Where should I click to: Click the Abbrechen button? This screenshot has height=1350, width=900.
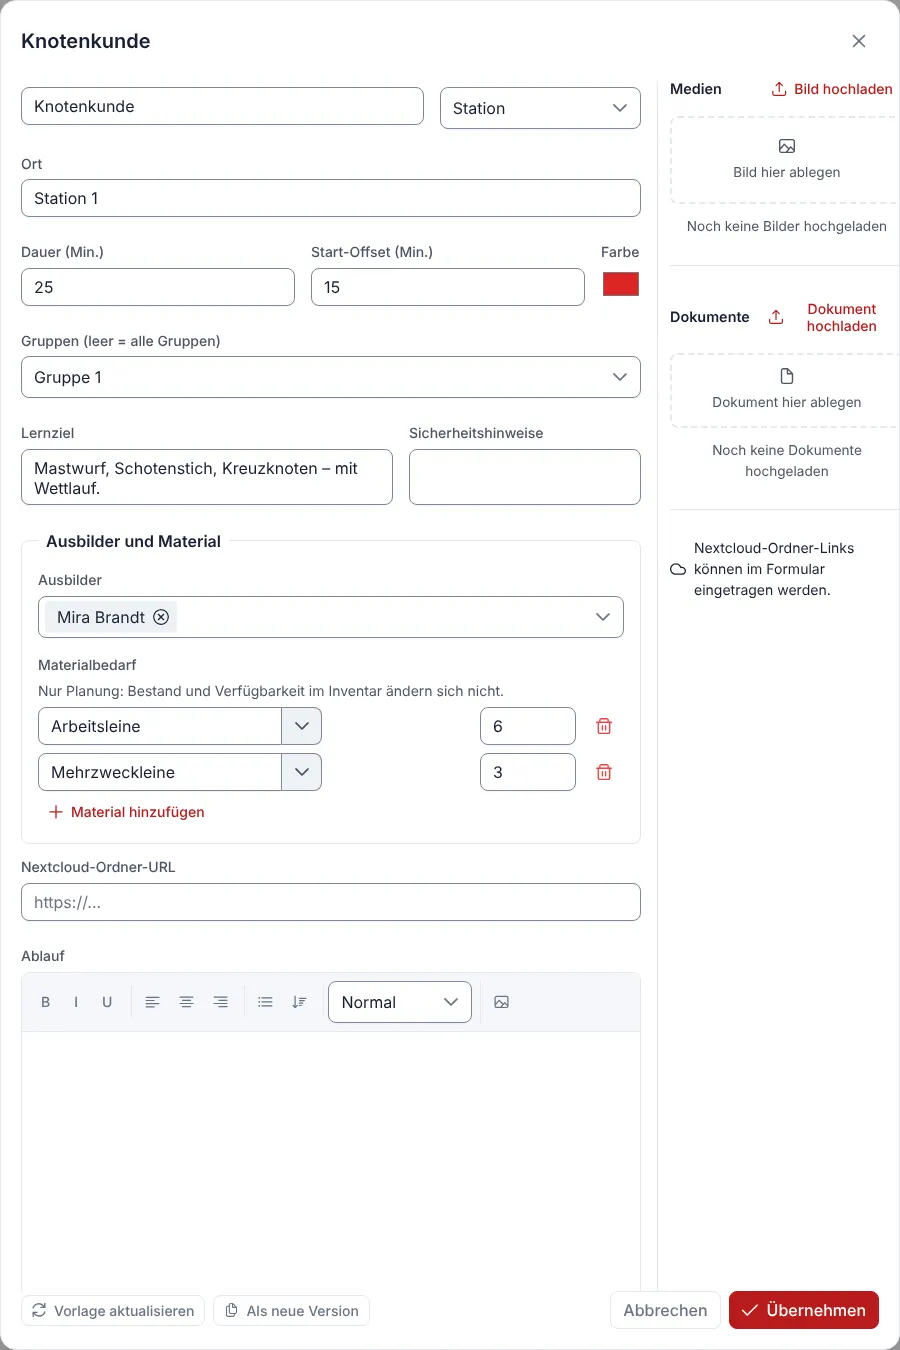coord(665,1310)
